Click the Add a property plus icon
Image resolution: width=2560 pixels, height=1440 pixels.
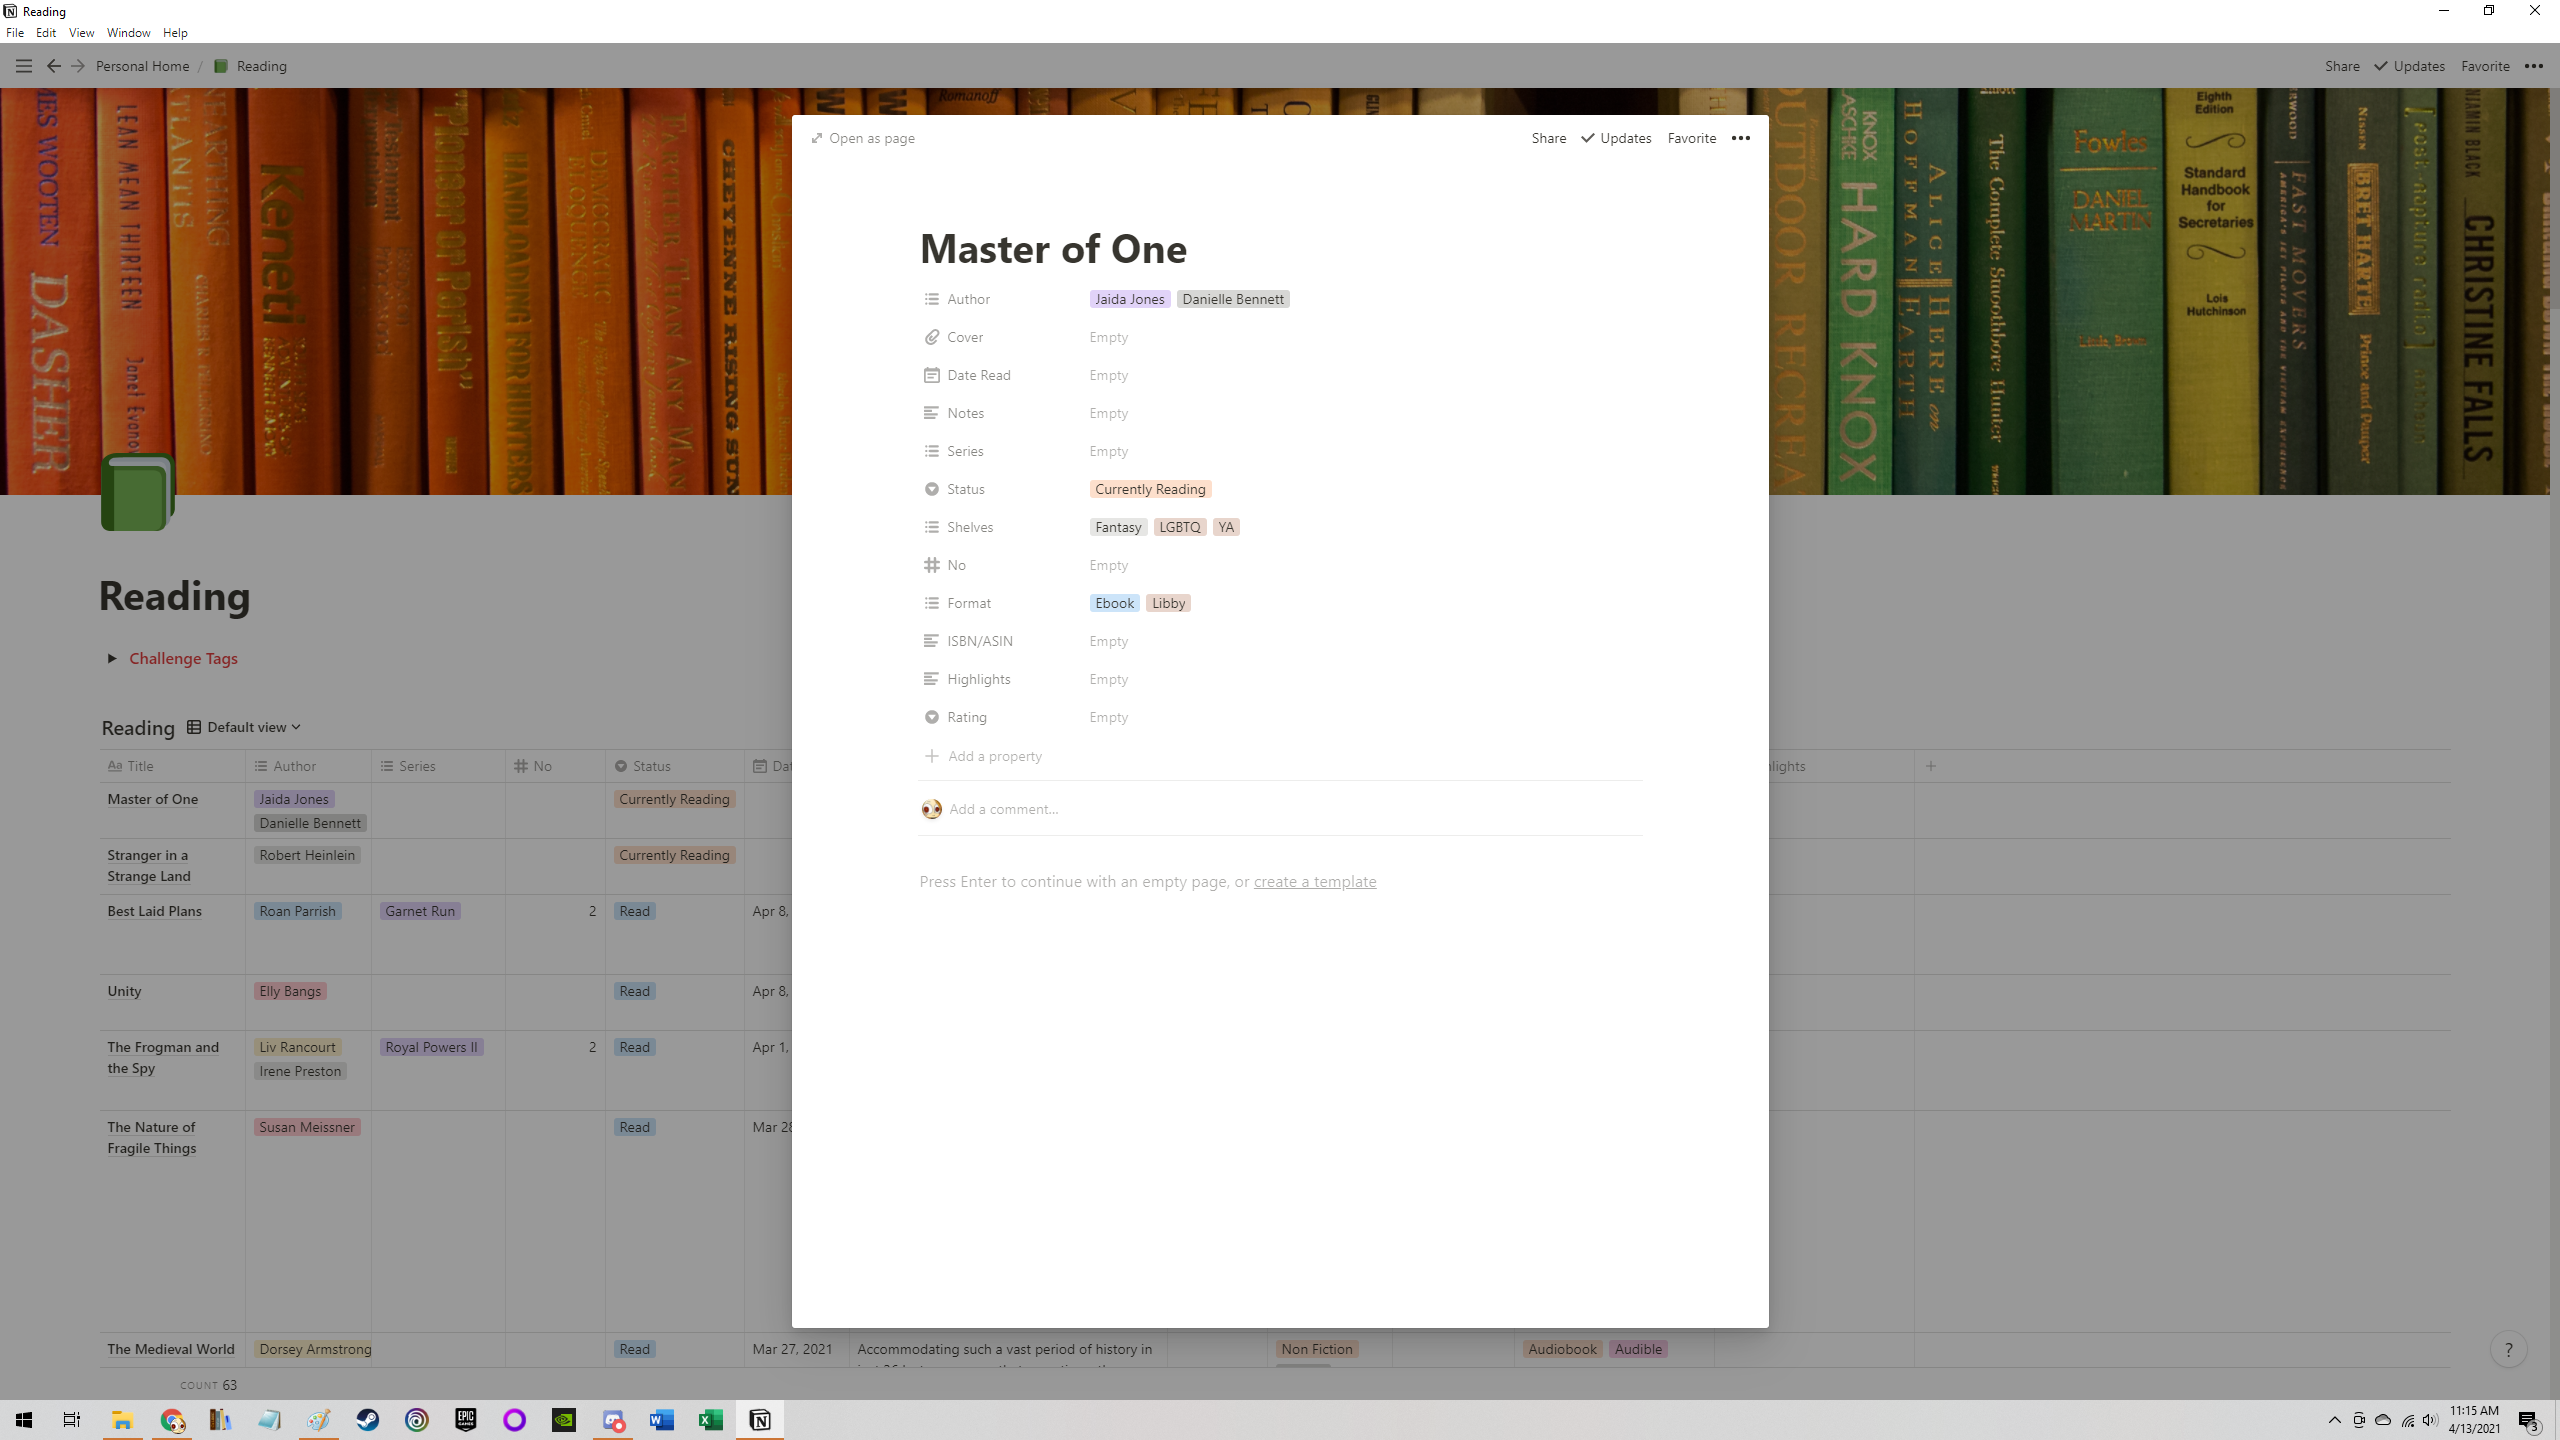pyautogui.click(x=931, y=756)
